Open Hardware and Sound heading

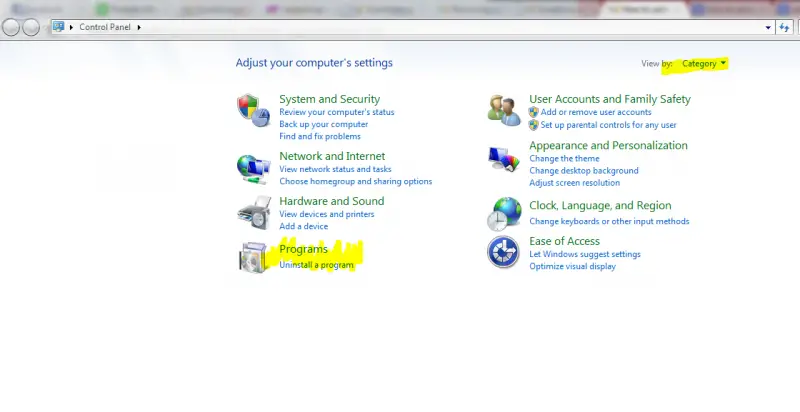click(332, 201)
